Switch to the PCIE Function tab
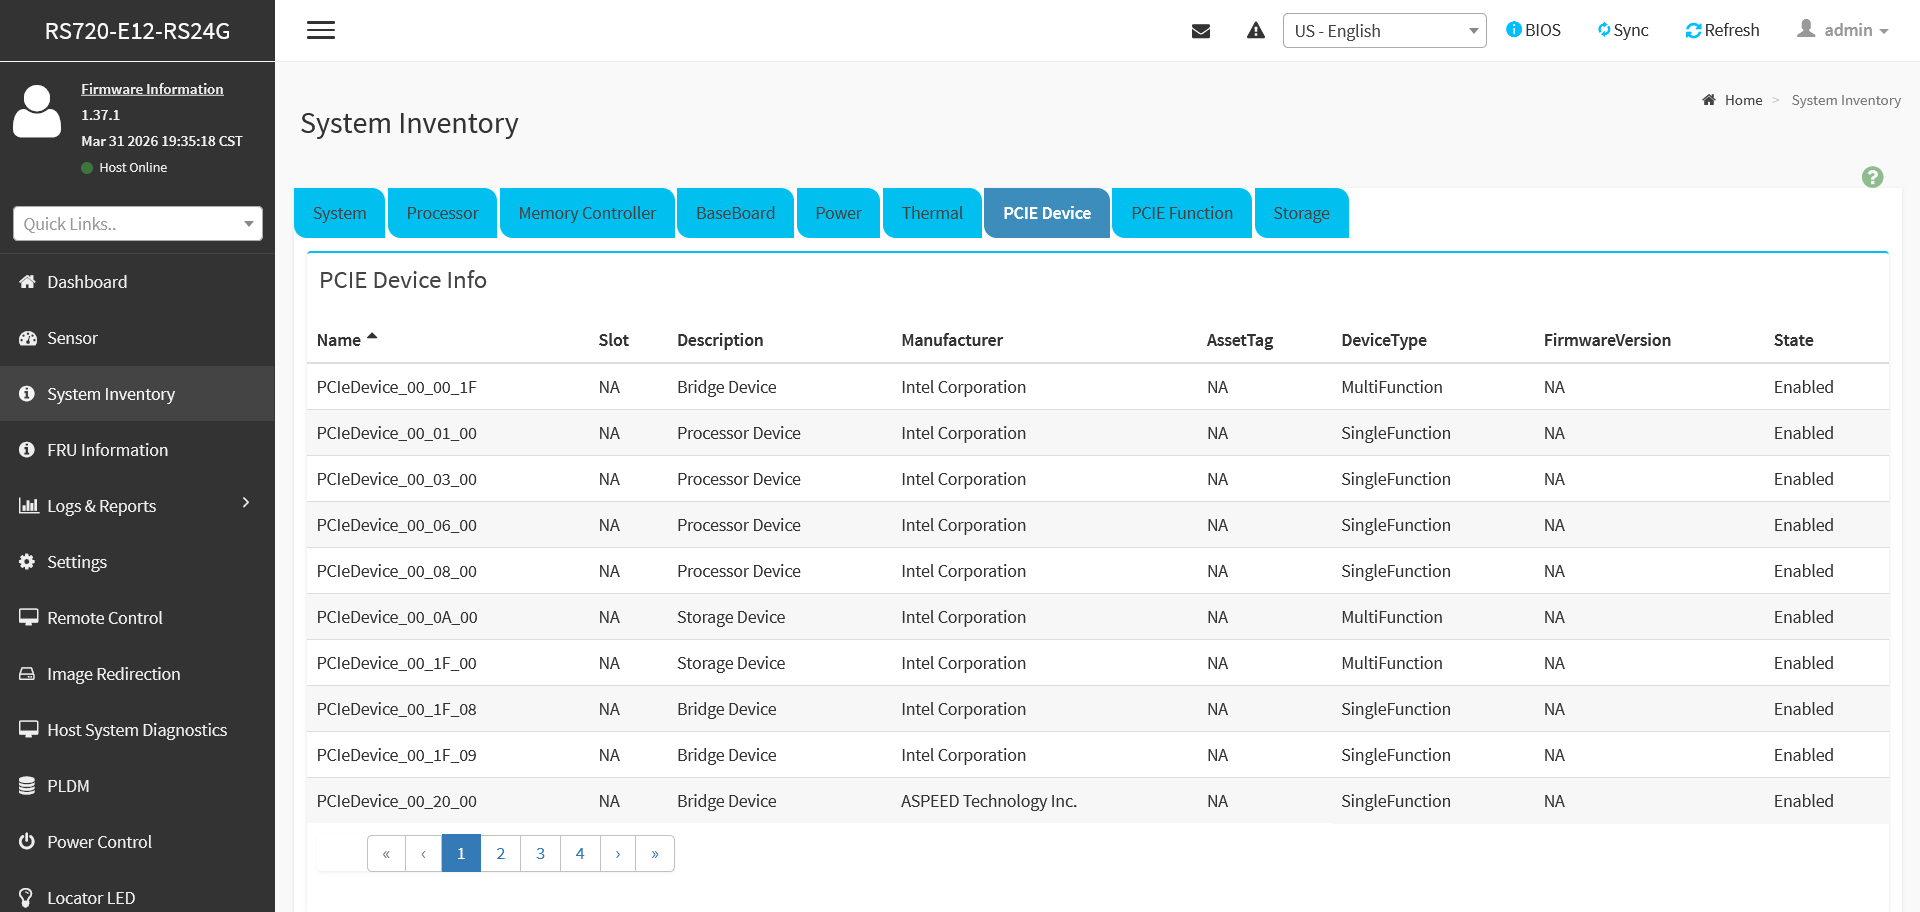The width and height of the screenshot is (1920, 912). coord(1182,213)
